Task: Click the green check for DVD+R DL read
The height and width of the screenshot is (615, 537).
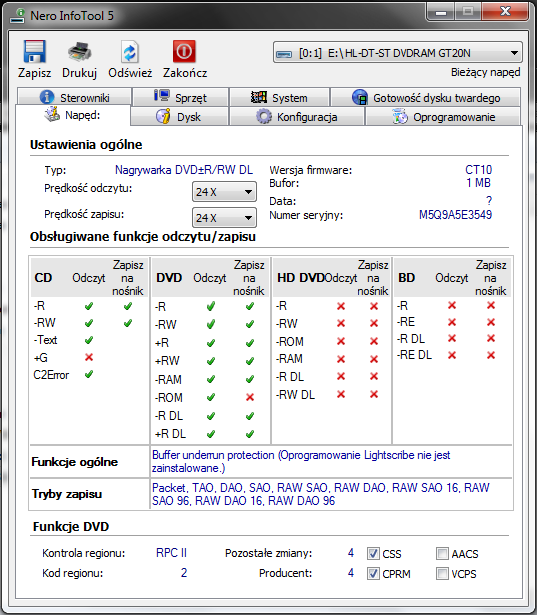Action: (x=211, y=434)
